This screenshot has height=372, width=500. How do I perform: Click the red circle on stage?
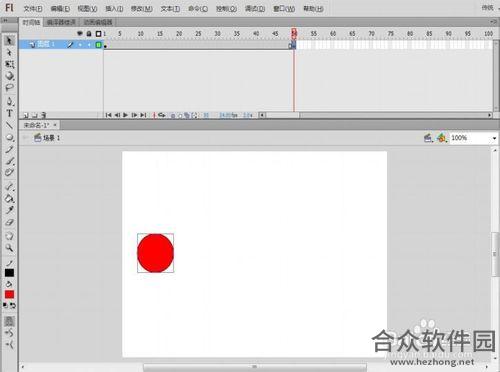point(155,253)
